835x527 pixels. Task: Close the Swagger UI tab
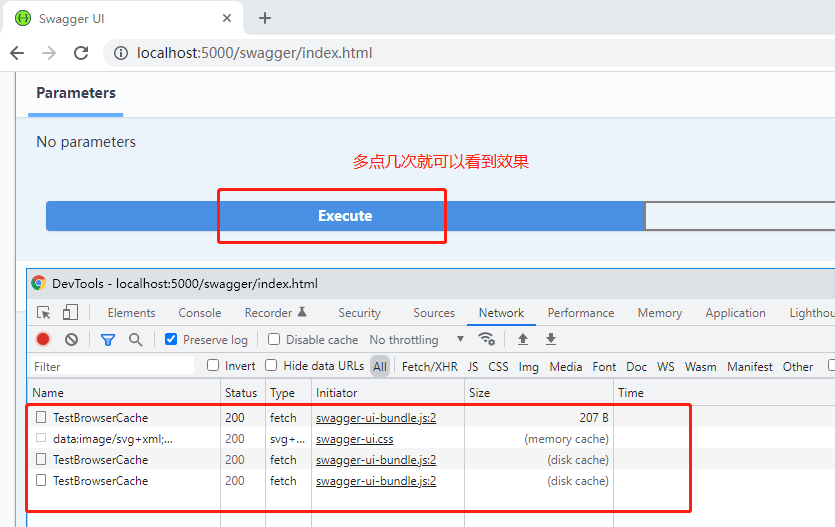[x=227, y=18]
